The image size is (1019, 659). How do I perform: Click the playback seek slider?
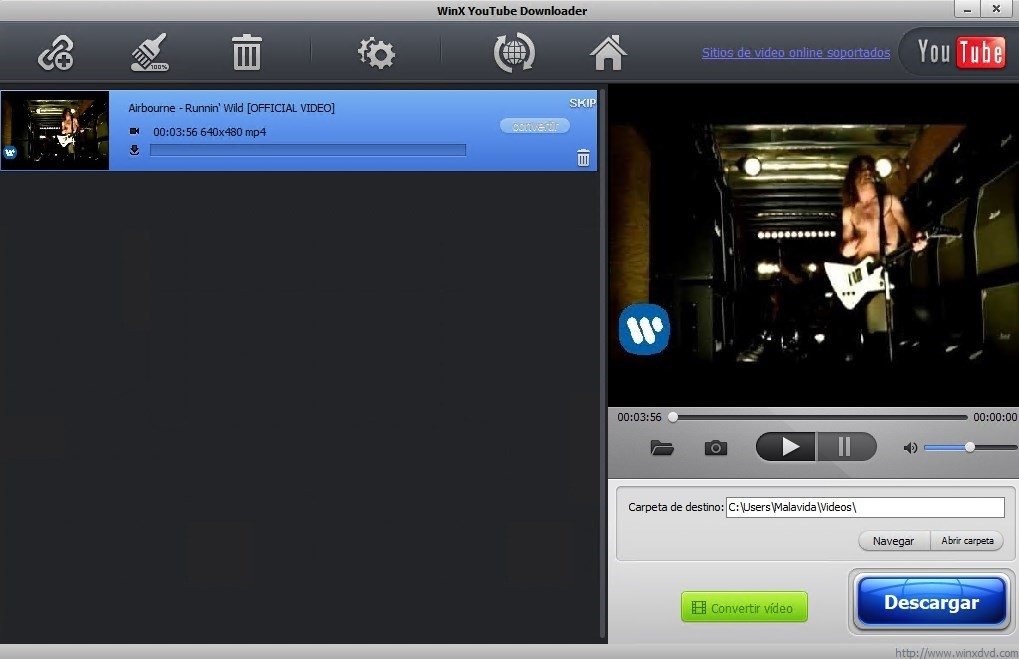pyautogui.click(x=820, y=417)
